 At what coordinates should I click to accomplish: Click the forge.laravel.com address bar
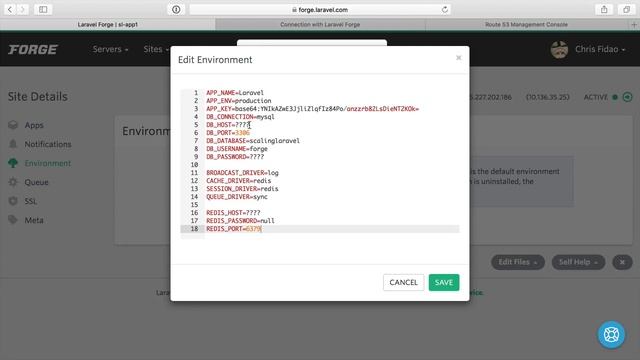[320, 9]
